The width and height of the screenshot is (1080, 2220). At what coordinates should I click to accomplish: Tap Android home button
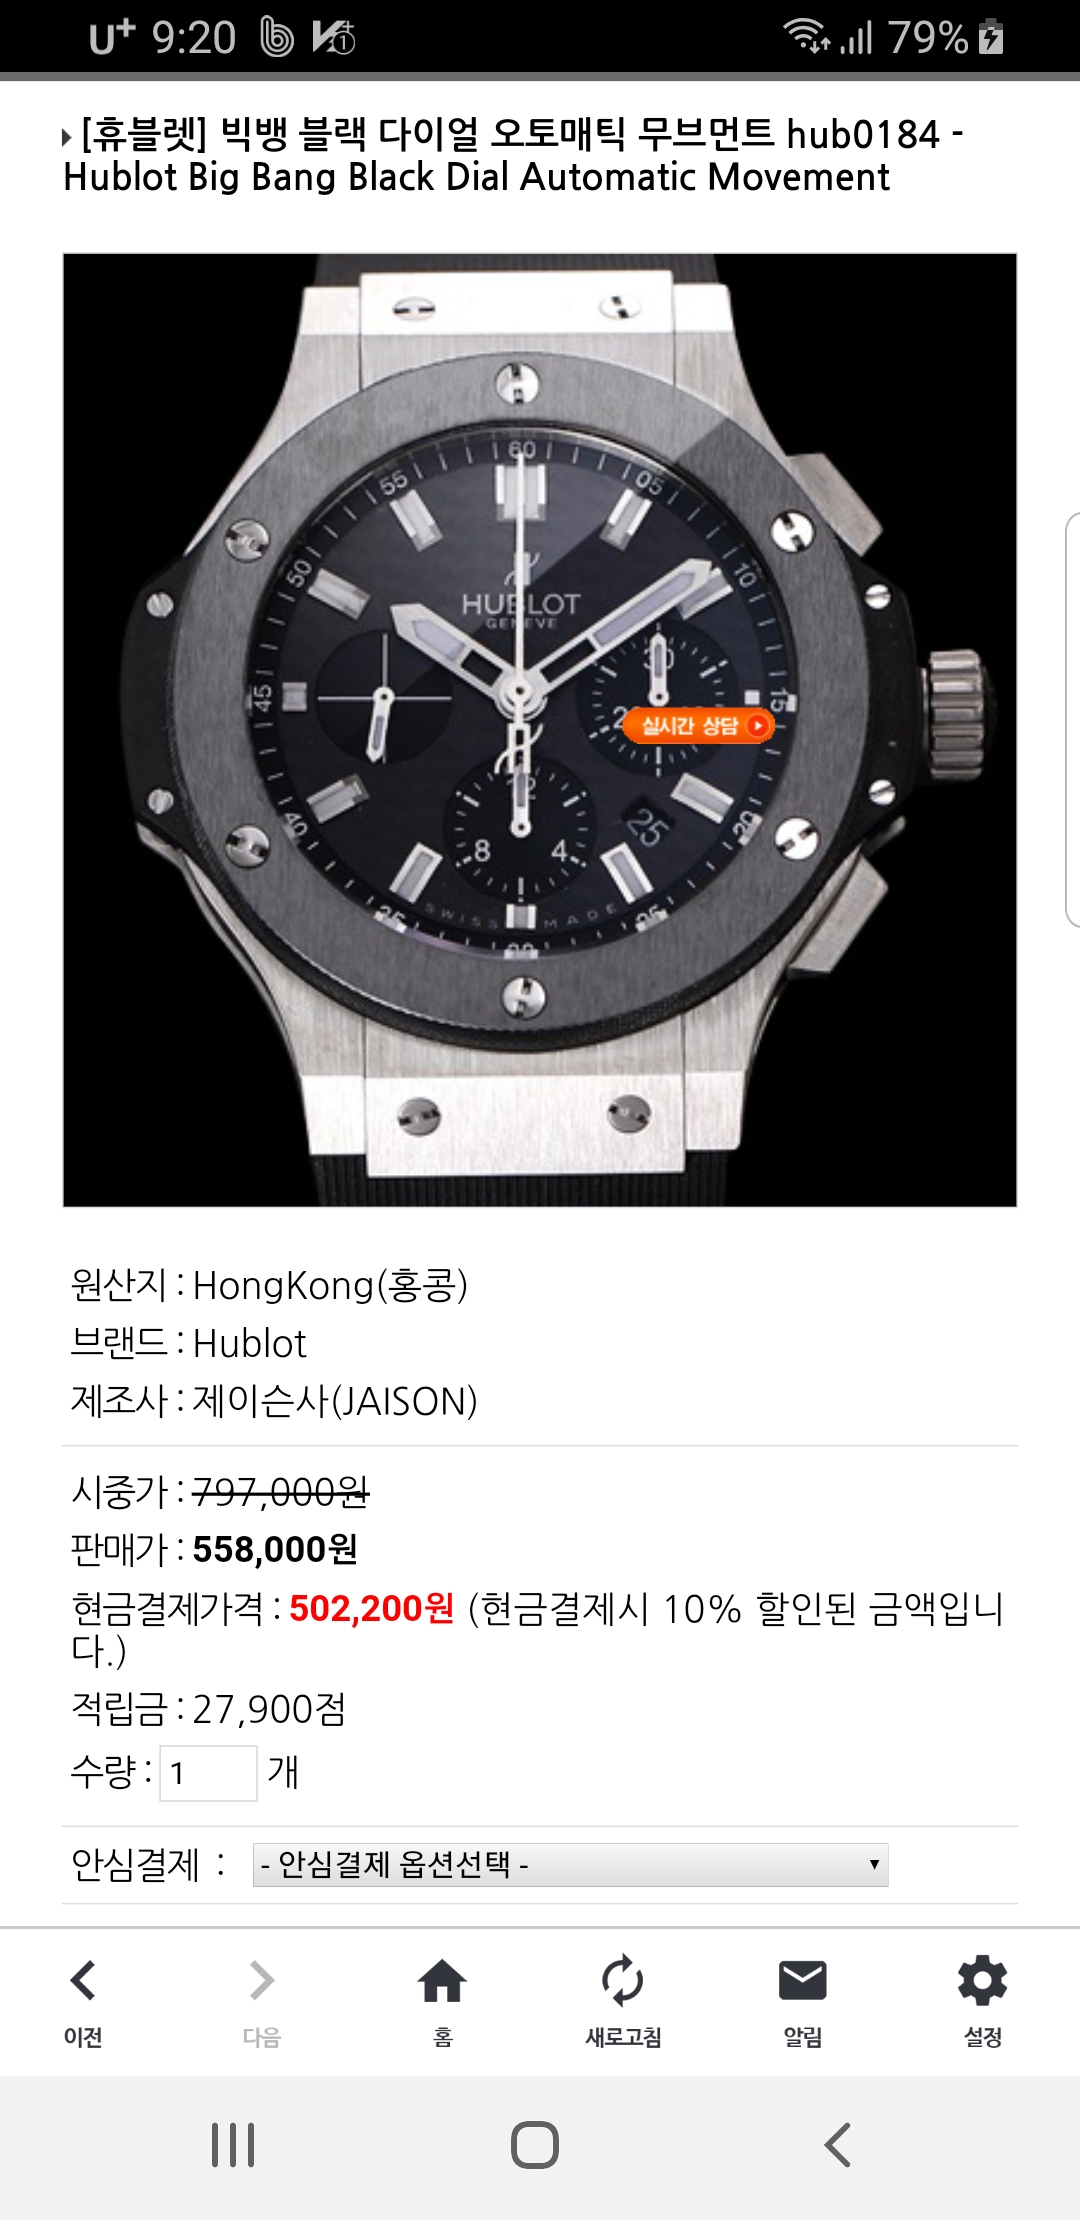[535, 2145]
